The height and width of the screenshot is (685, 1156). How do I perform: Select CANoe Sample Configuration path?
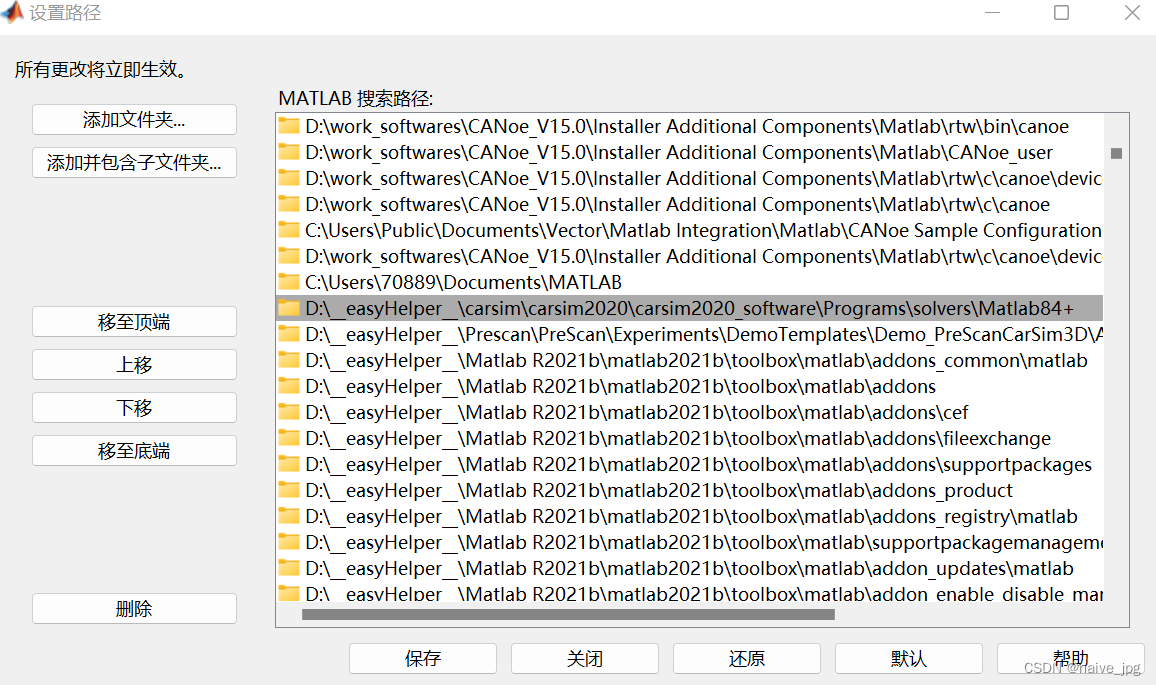coord(689,230)
